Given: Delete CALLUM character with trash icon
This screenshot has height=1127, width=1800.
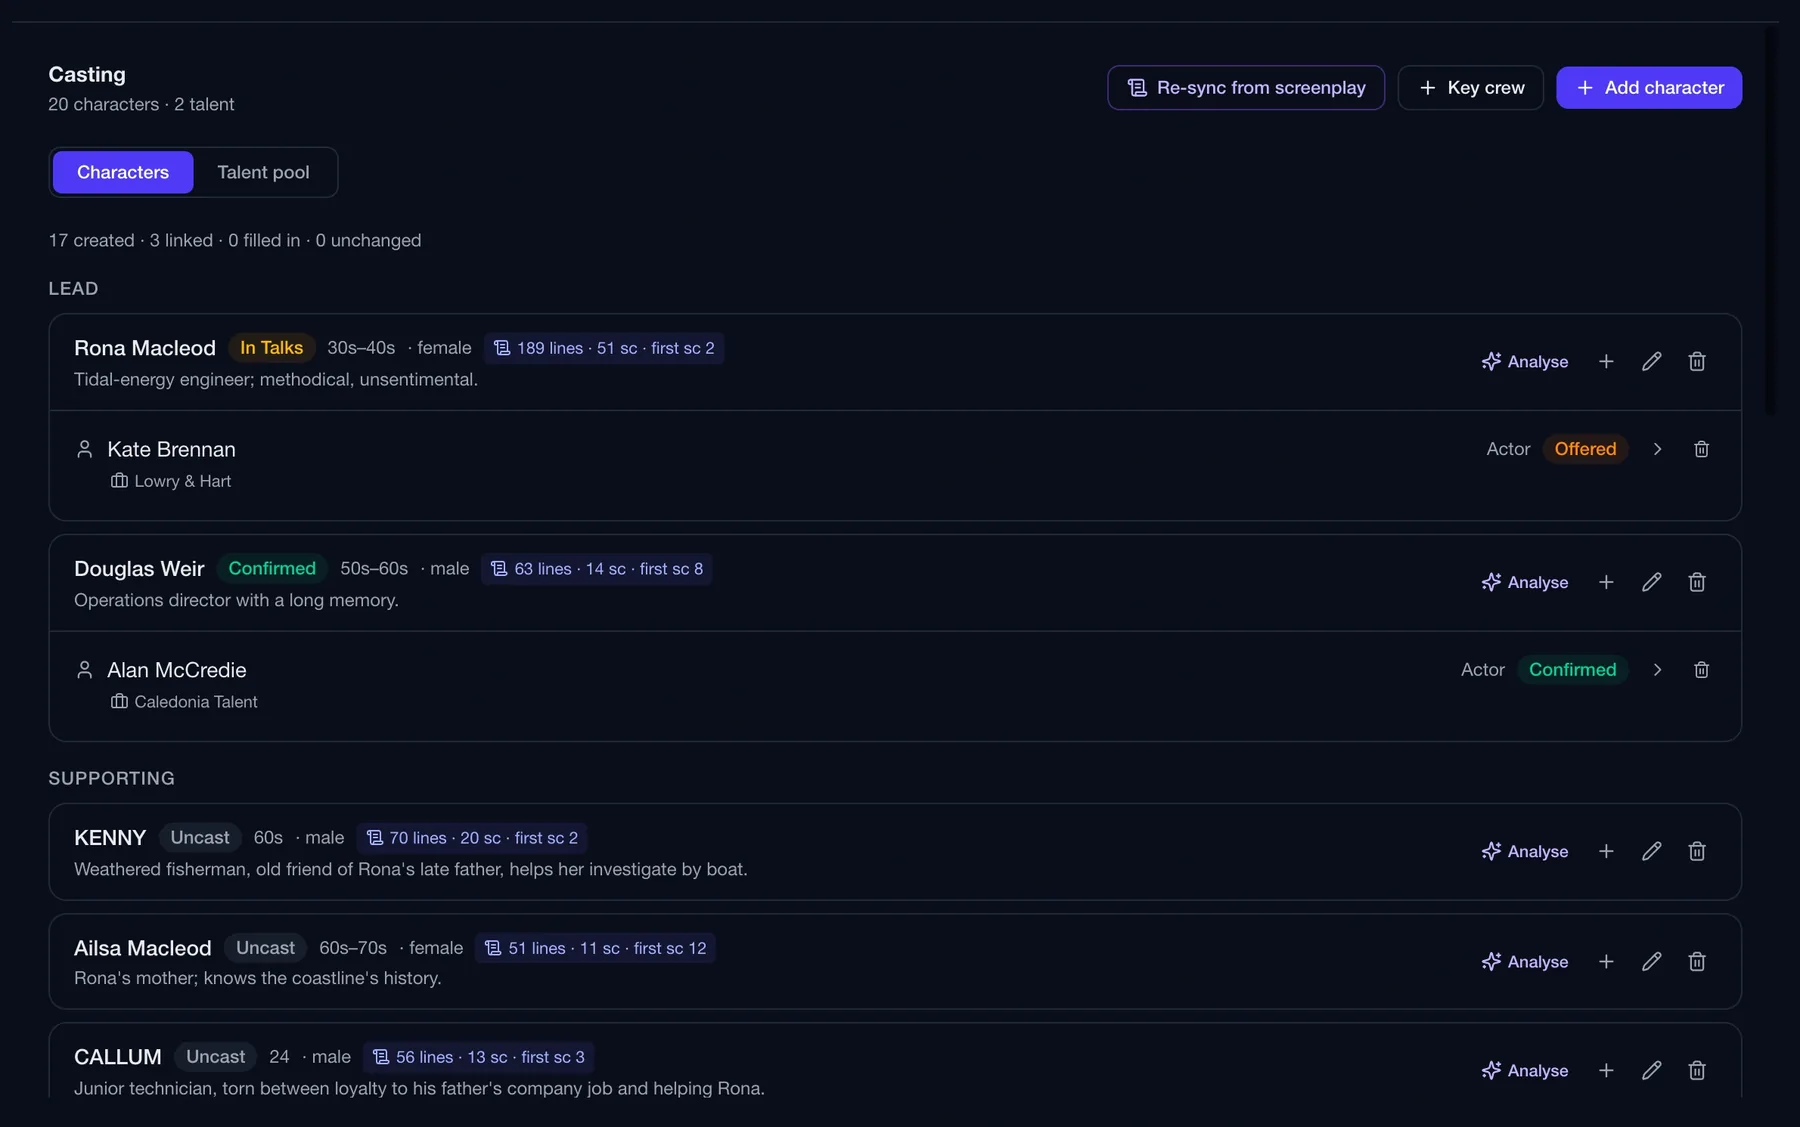Looking at the screenshot, I should (x=1697, y=1070).
